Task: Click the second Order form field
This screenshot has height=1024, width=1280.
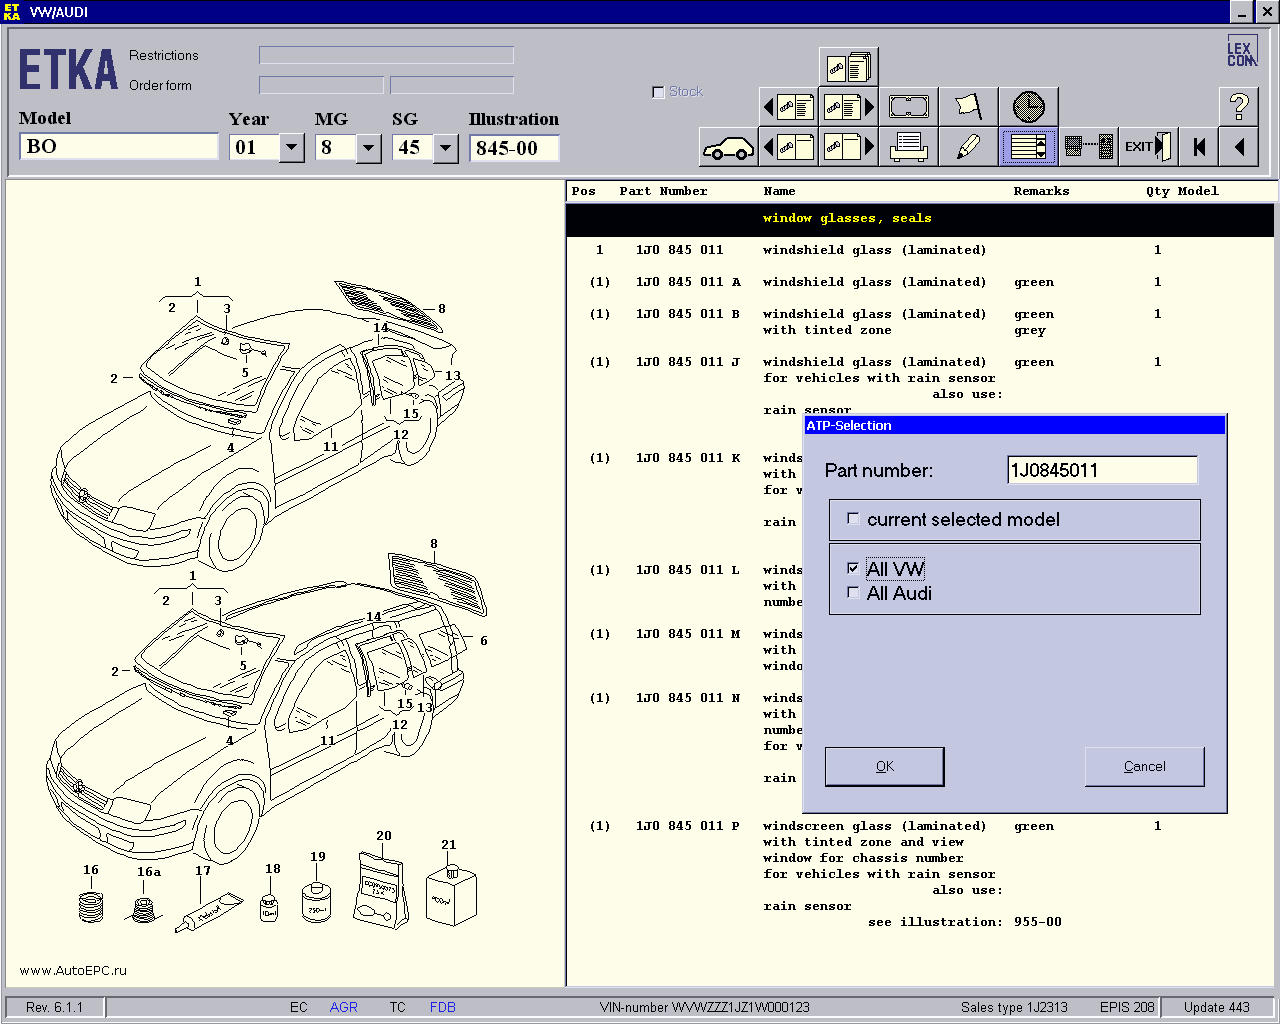Action: click(x=452, y=85)
